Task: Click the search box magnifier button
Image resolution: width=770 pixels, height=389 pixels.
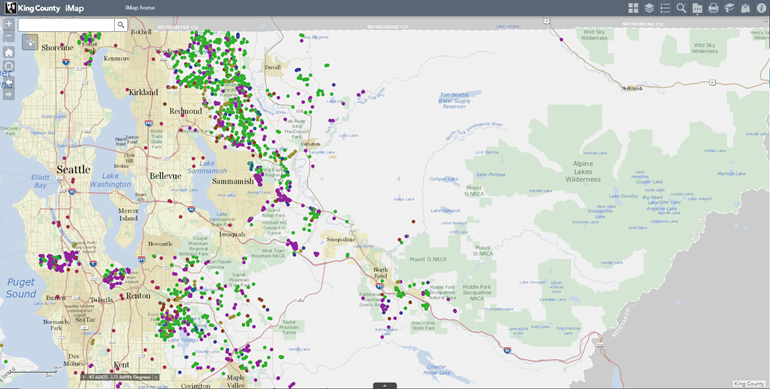Action: (x=121, y=25)
